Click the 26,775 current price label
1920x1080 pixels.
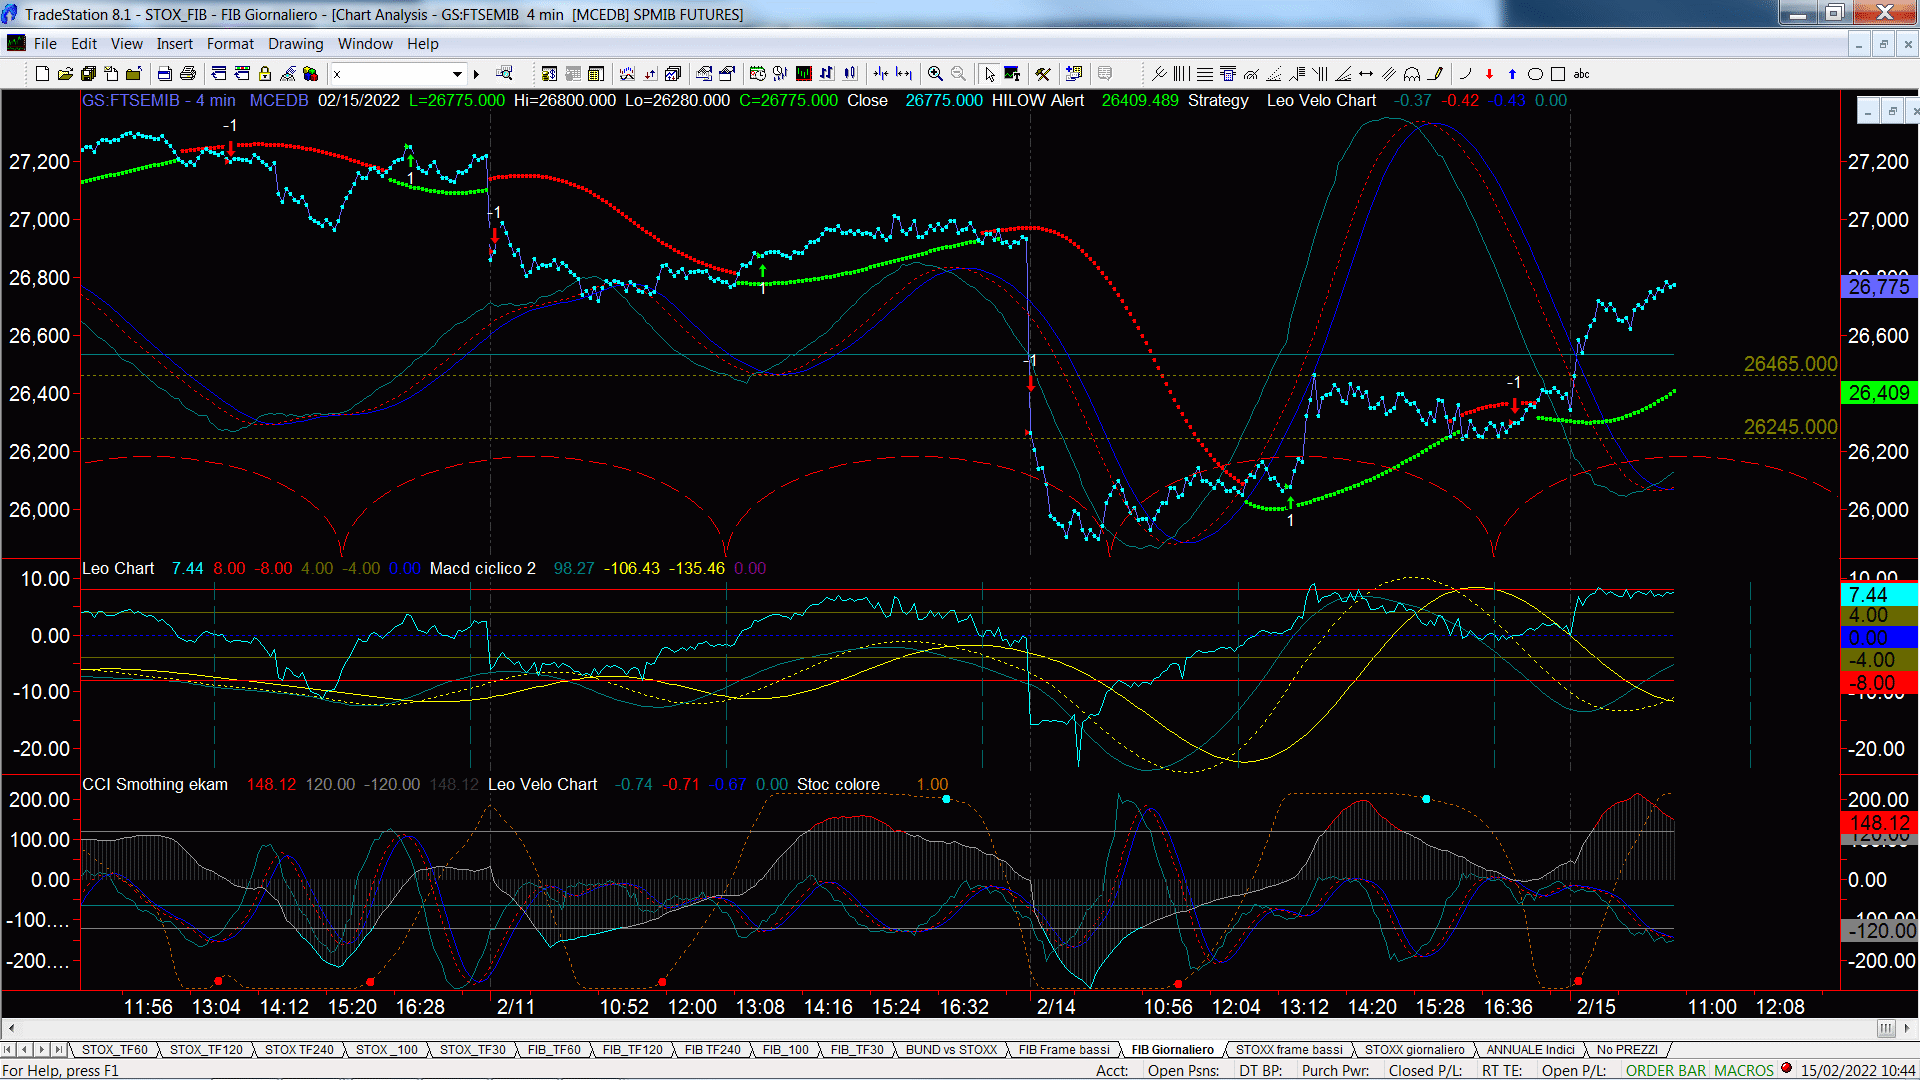(x=1879, y=287)
